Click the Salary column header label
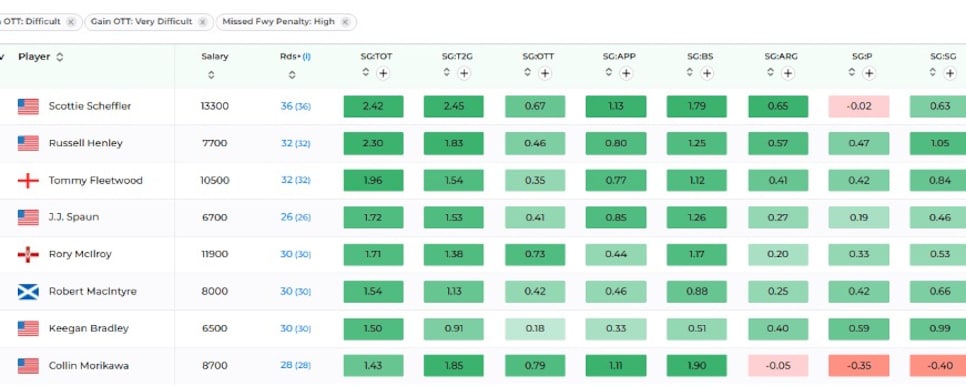This screenshot has width=966, height=386. coord(214,57)
